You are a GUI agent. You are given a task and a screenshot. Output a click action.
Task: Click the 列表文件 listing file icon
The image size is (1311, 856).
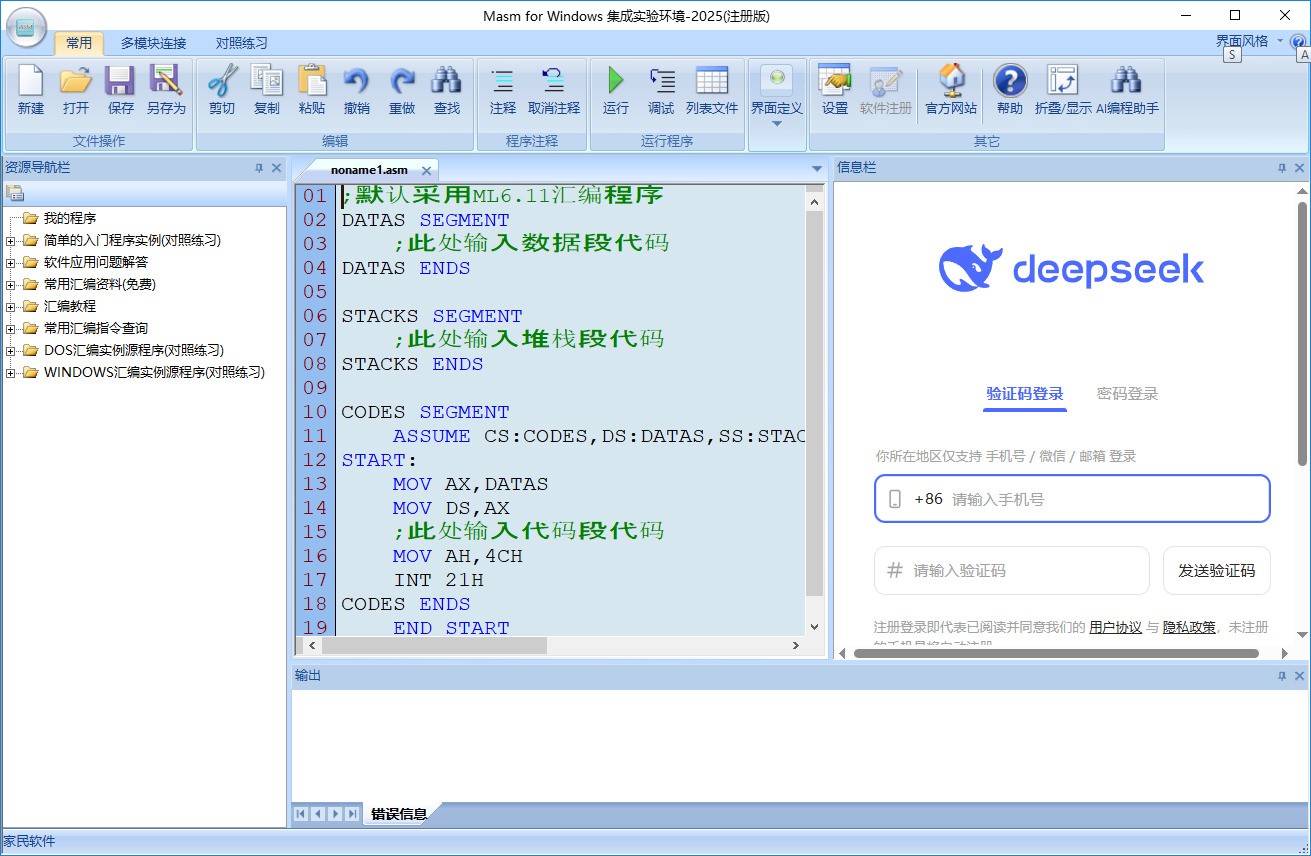pyautogui.click(x=713, y=90)
